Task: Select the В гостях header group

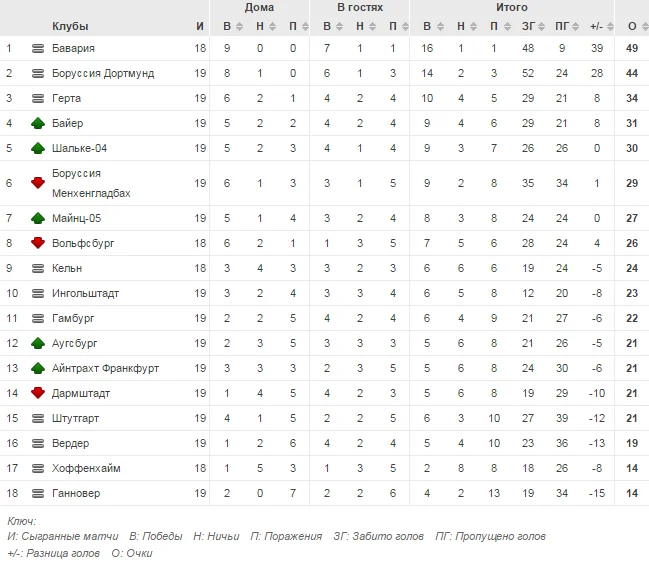Action: (x=359, y=8)
